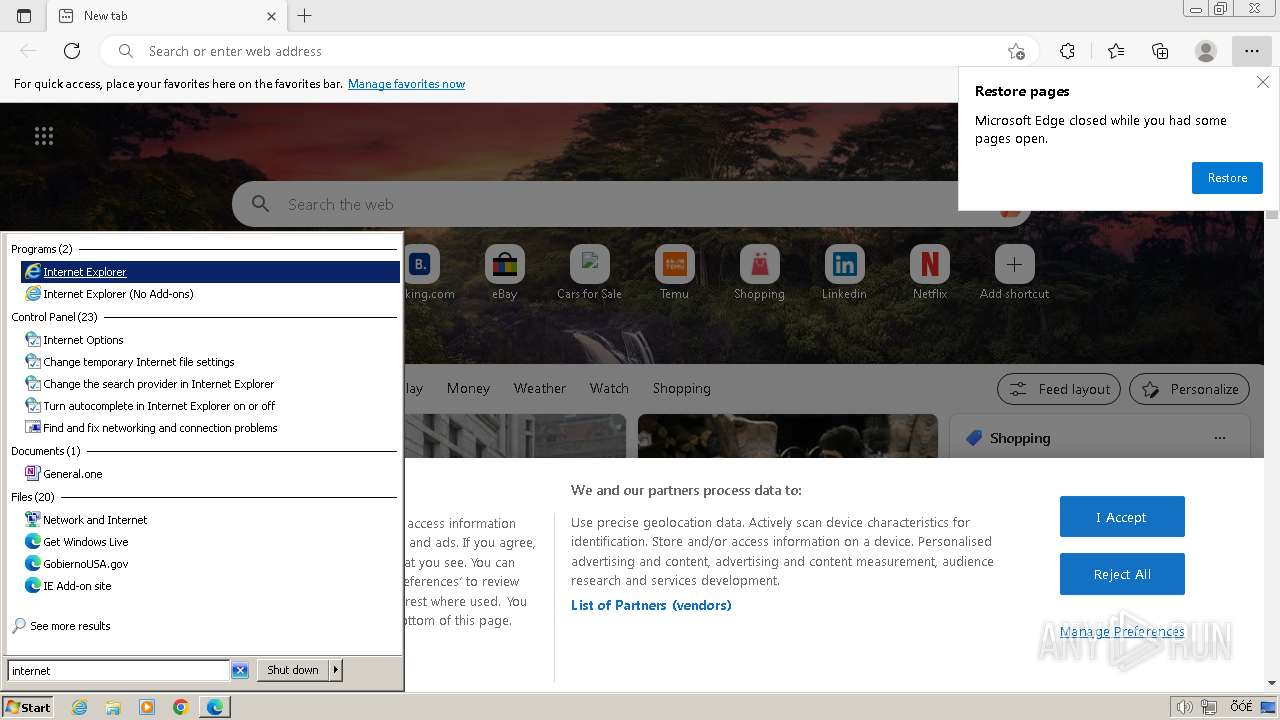Open the Extensions puzzle icon

pos(1067,51)
